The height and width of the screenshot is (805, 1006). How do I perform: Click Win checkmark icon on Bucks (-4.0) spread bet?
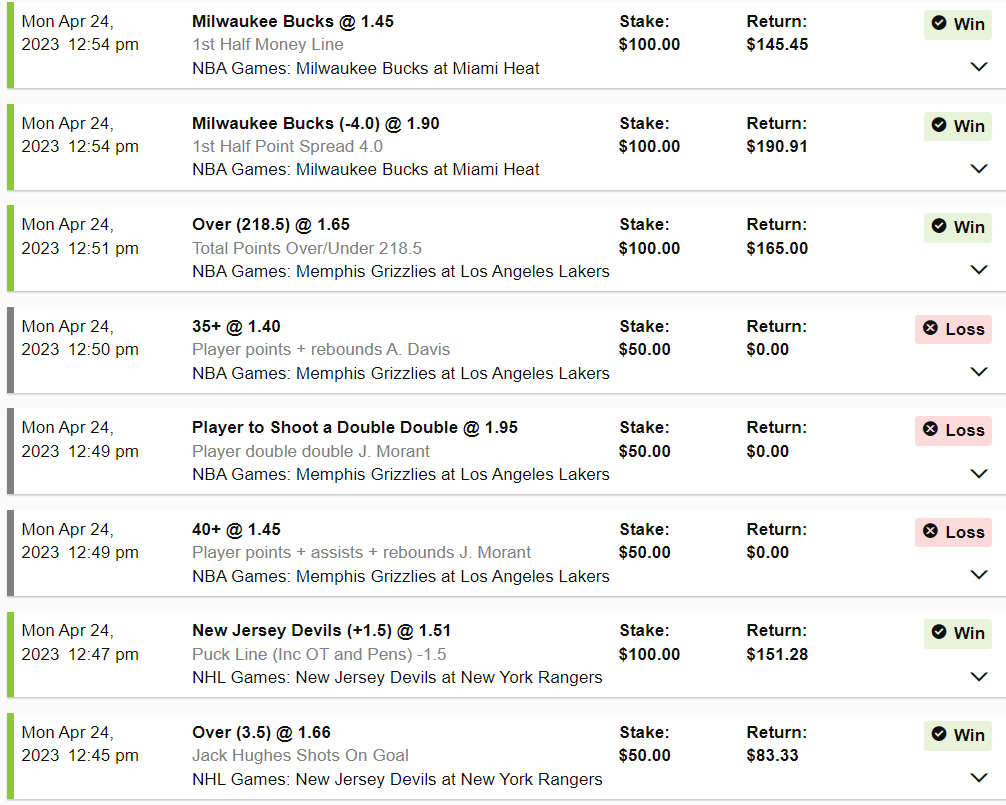click(x=939, y=125)
